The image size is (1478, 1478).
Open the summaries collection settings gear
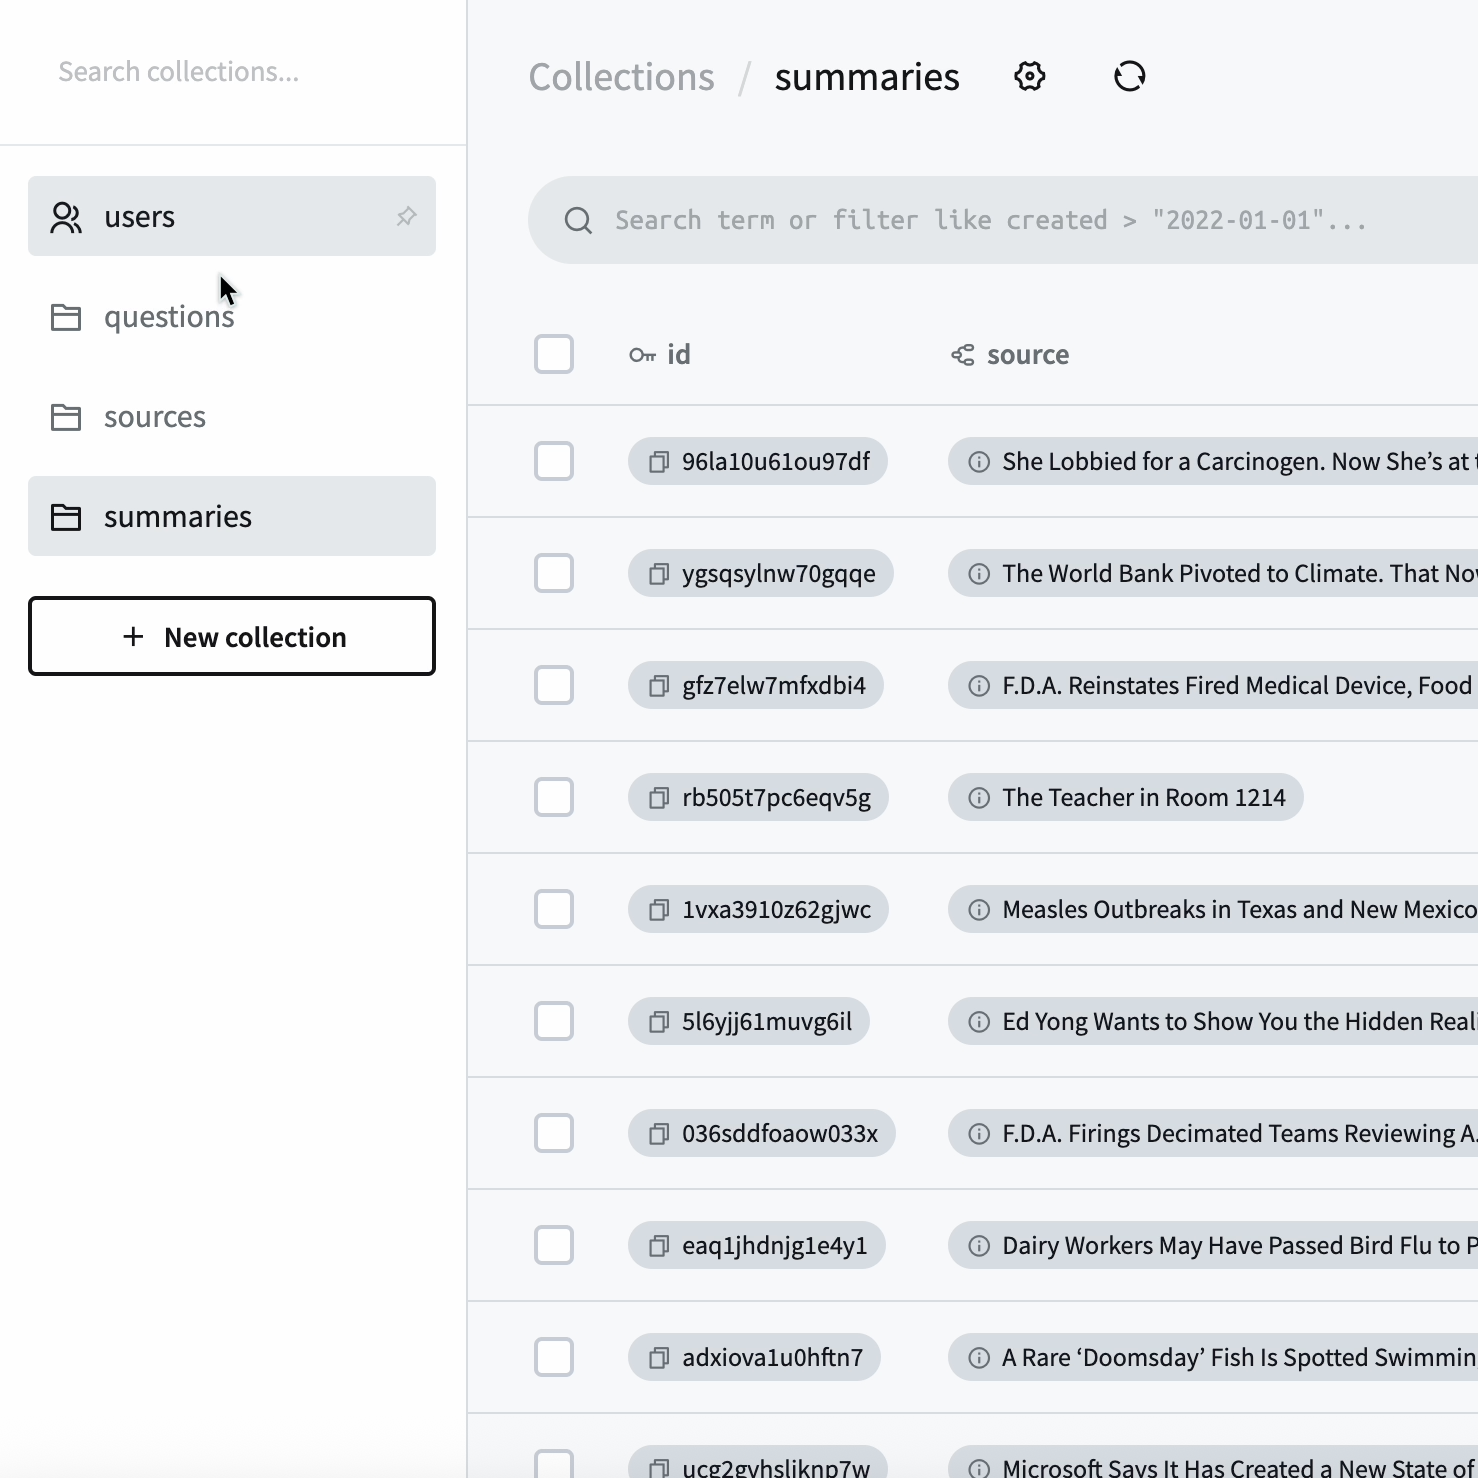(x=1029, y=77)
